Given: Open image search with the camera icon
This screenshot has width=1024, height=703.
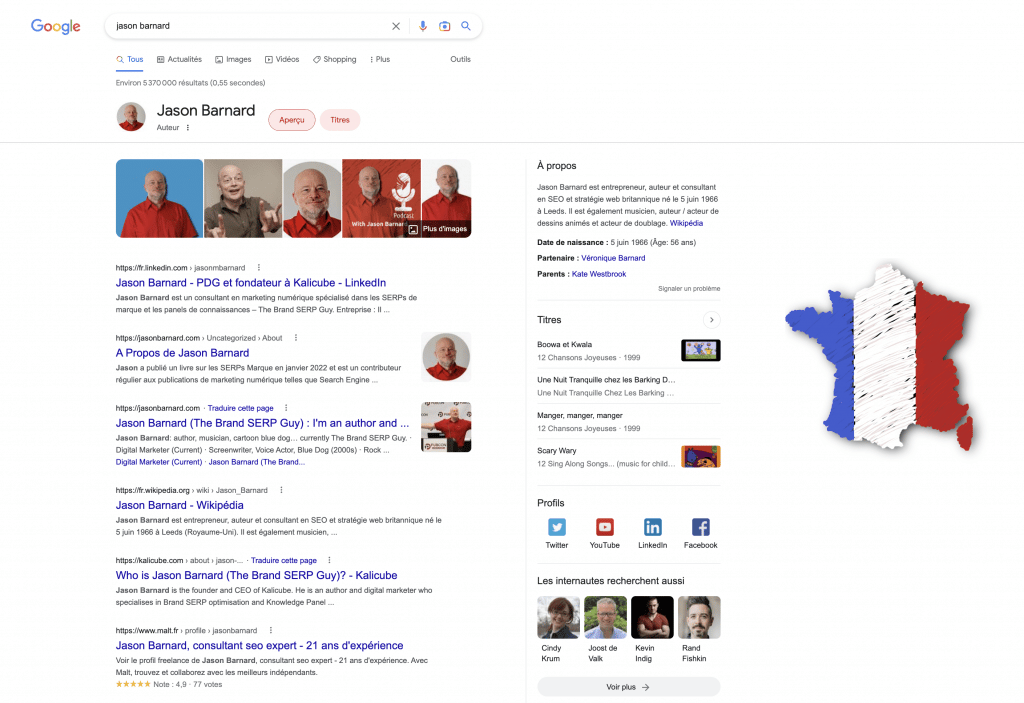Looking at the screenshot, I should [x=445, y=26].
